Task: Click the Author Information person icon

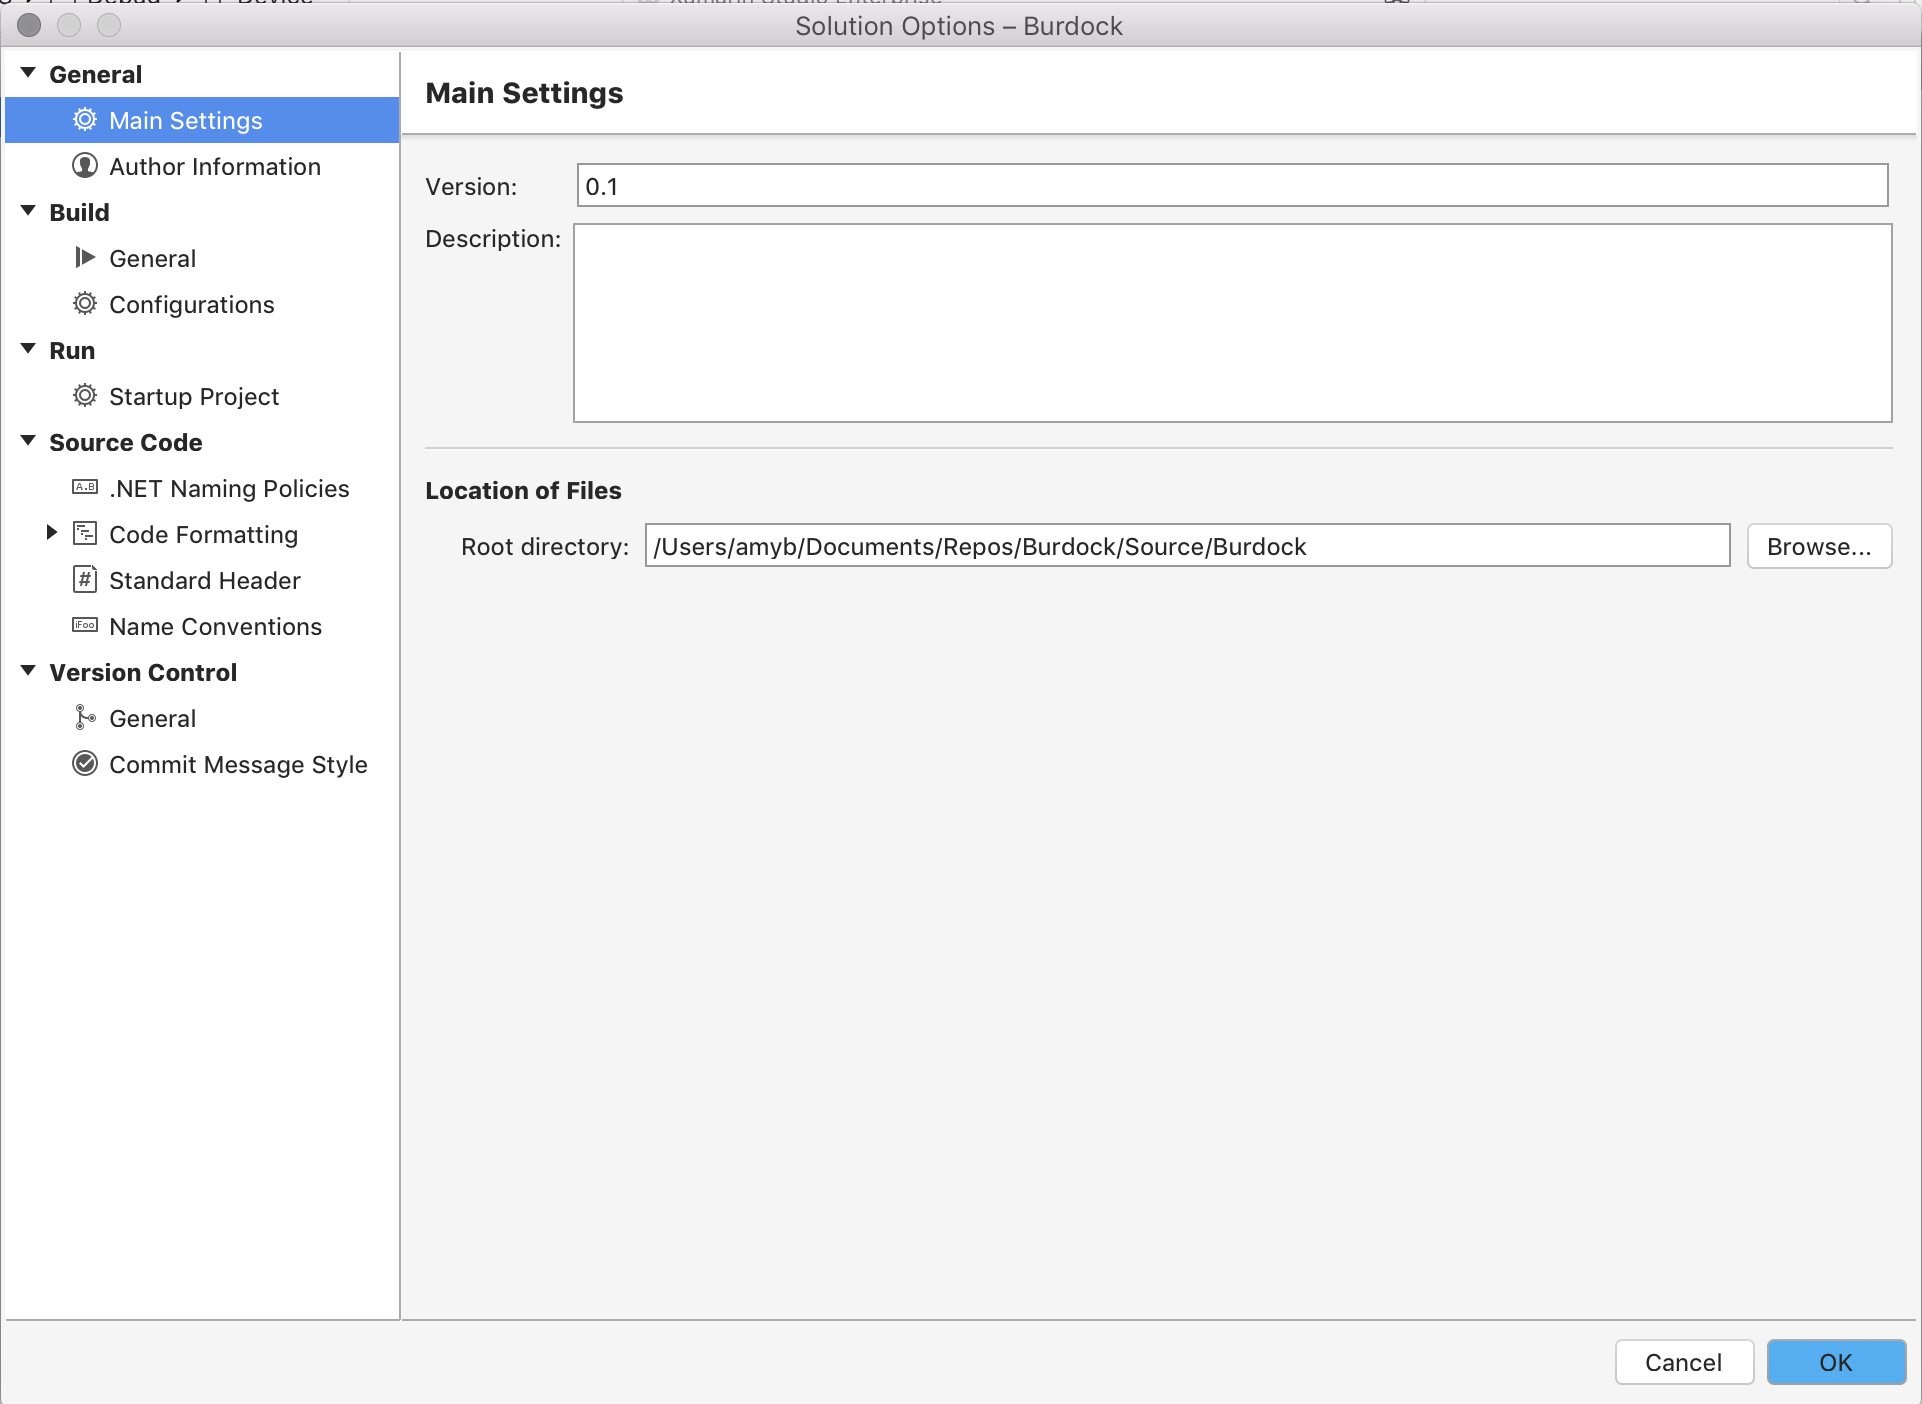Action: point(85,167)
